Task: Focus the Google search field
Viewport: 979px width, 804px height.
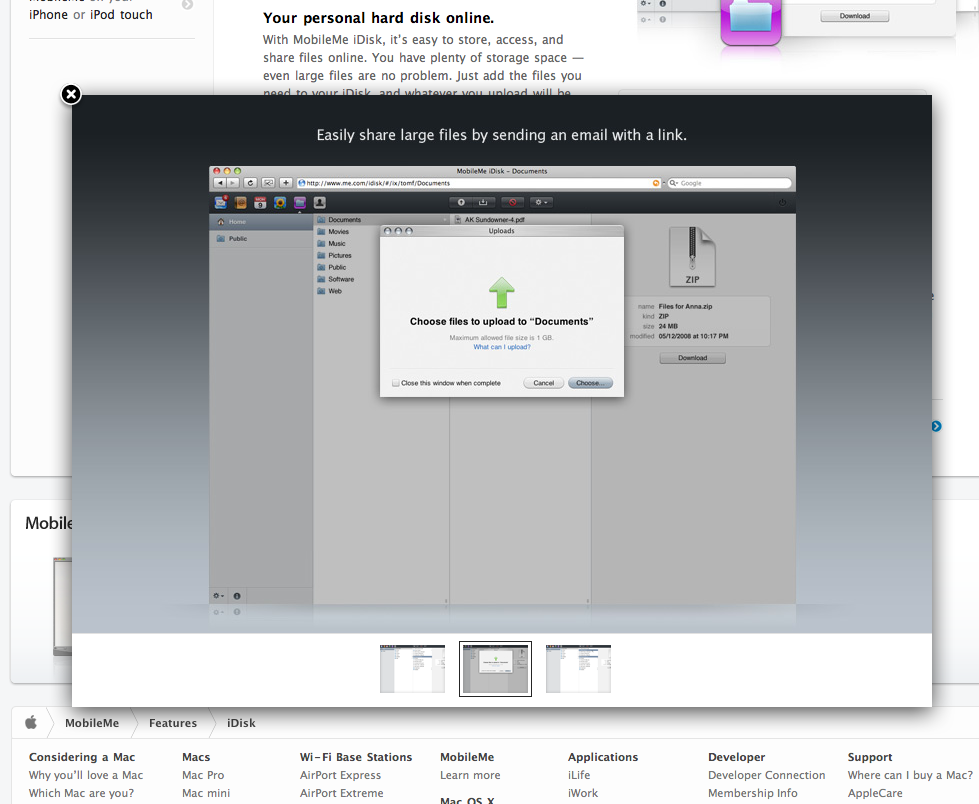Action: pos(729,183)
